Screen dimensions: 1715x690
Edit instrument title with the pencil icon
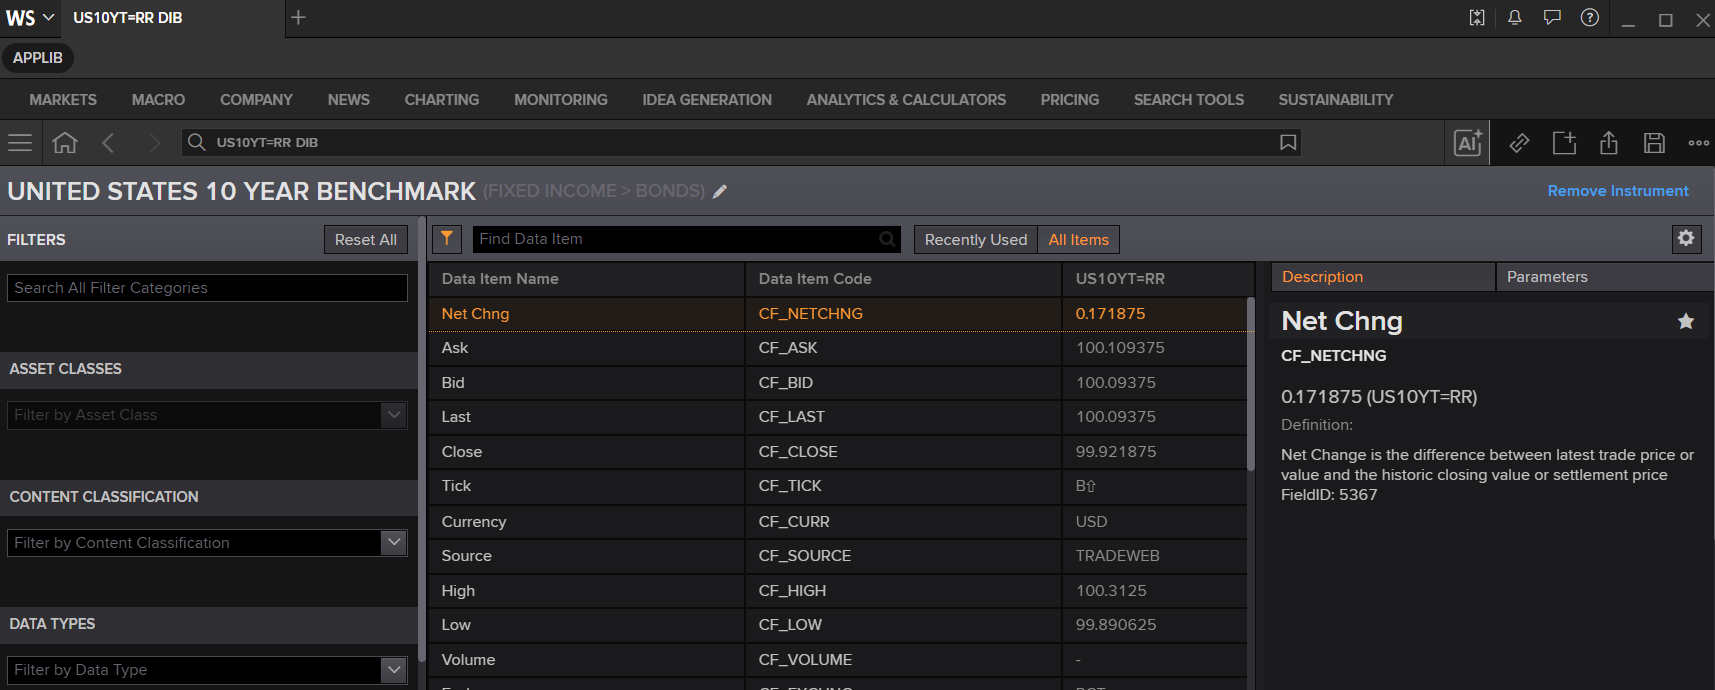point(720,191)
